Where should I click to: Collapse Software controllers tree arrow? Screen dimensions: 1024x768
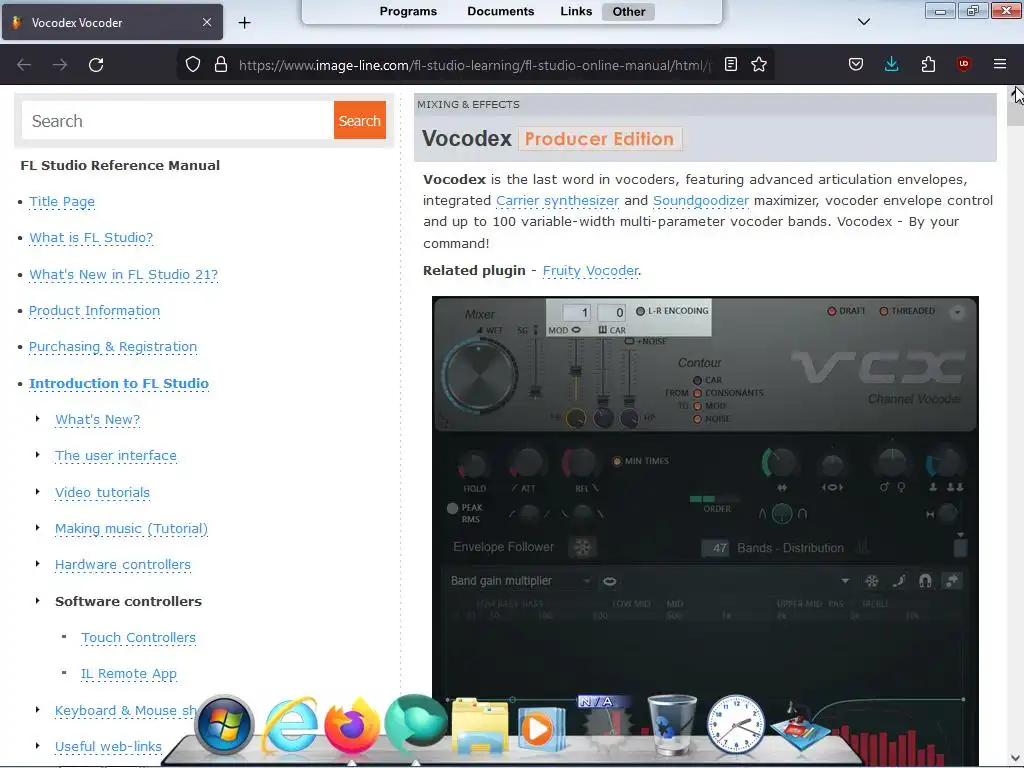[x=38, y=601]
